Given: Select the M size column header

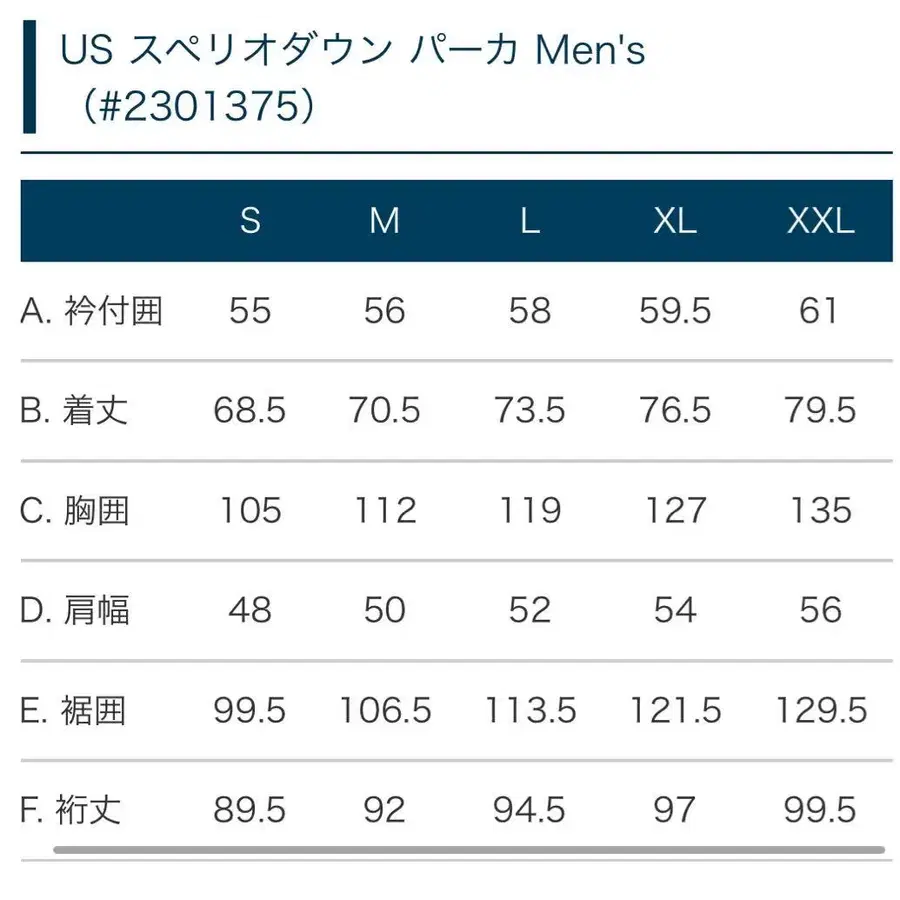Looking at the screenshot, I should tap(385, 220).
